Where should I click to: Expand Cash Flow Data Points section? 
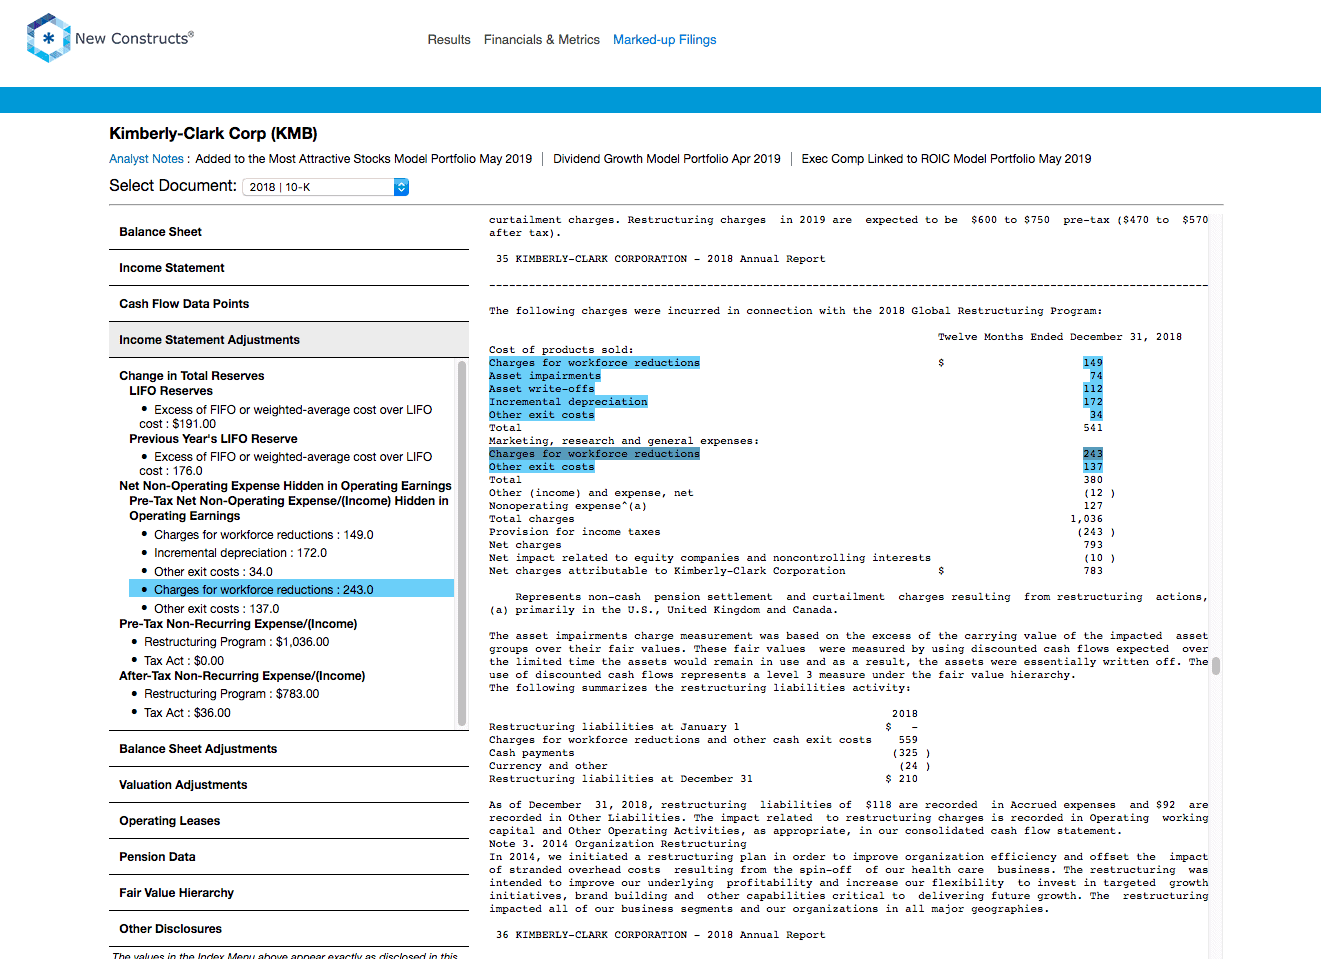click(x=289, y=304)
